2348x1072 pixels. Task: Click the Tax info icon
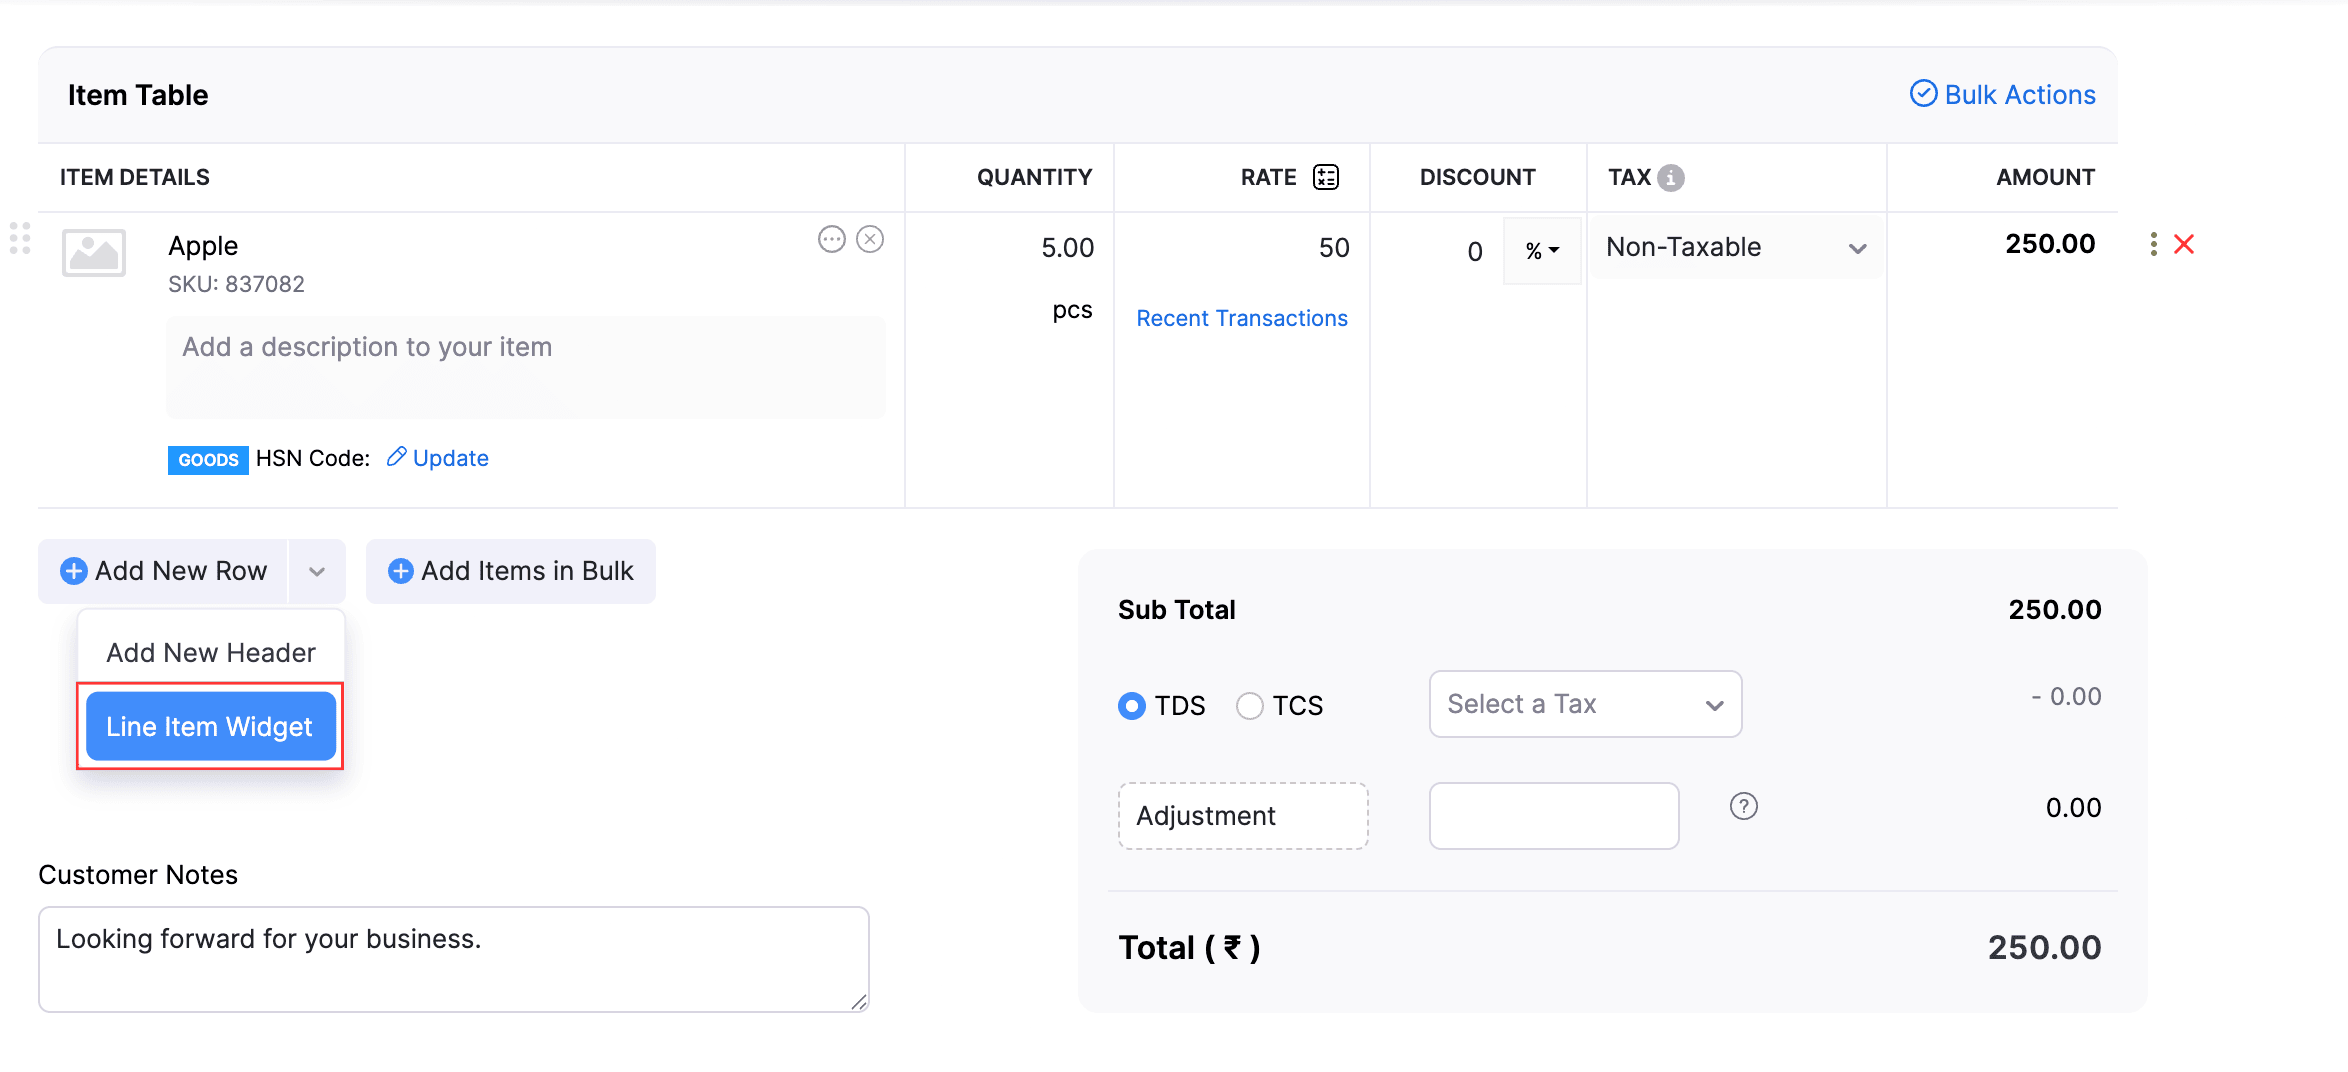[x=1670, y=177]
